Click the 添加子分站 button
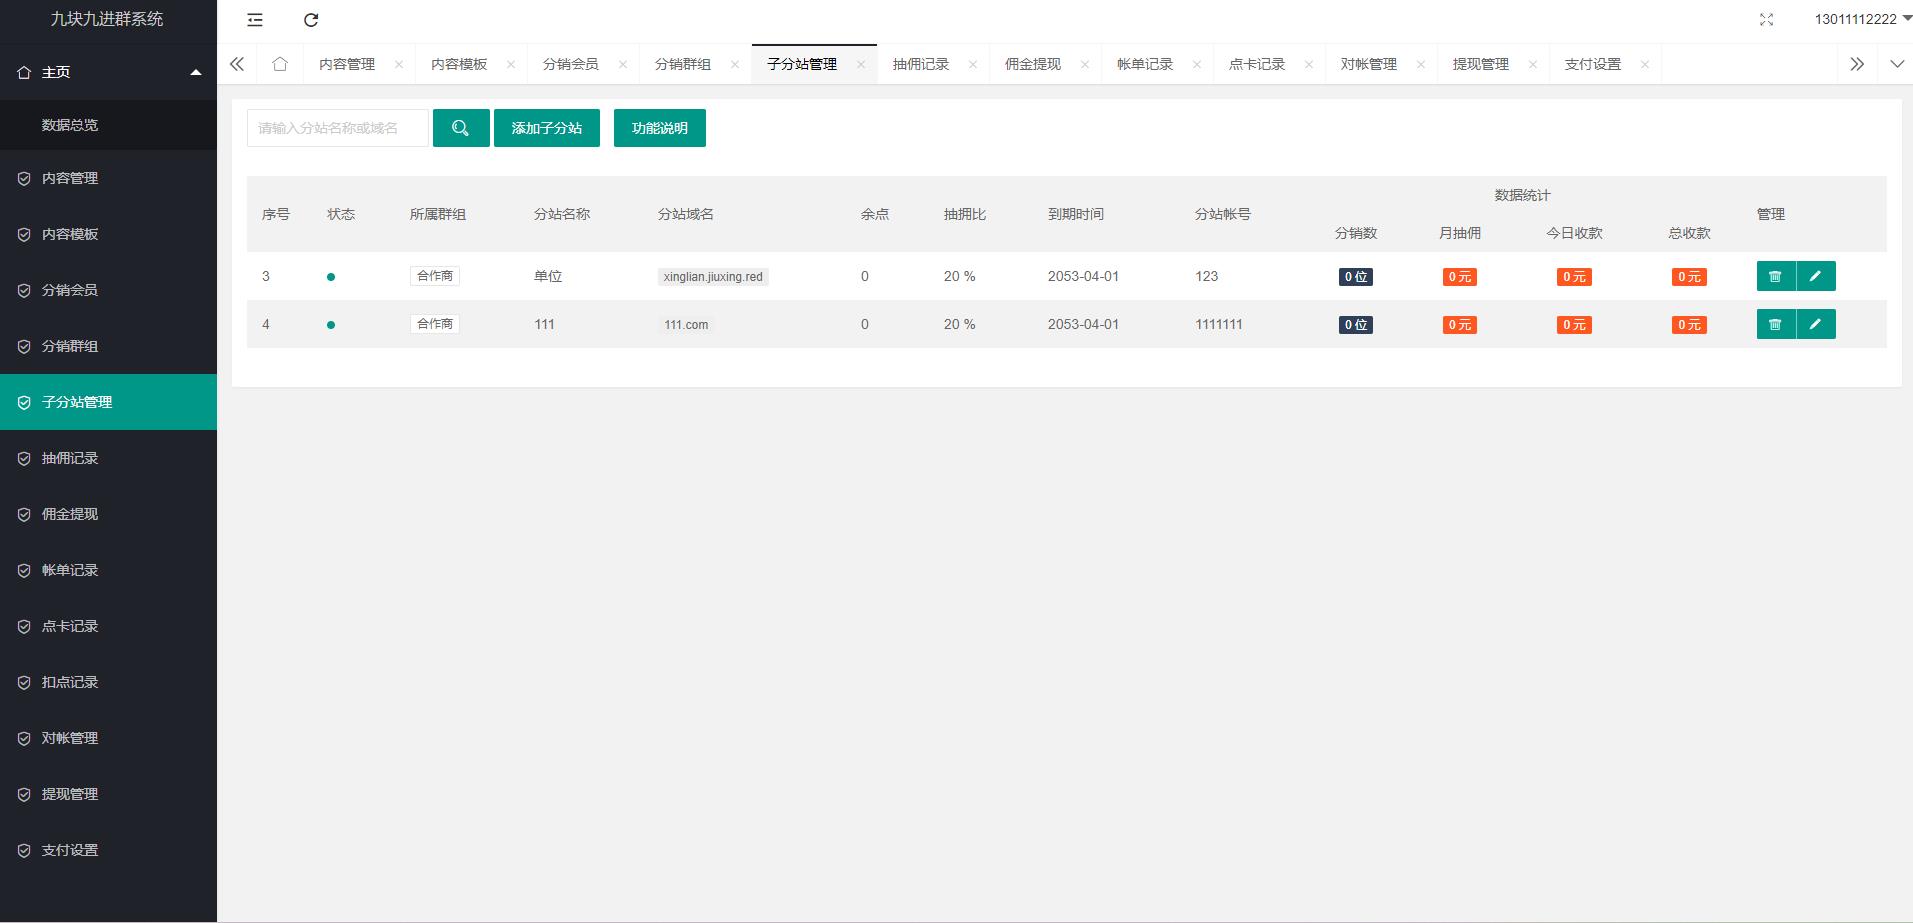 (x=546, y=128)
